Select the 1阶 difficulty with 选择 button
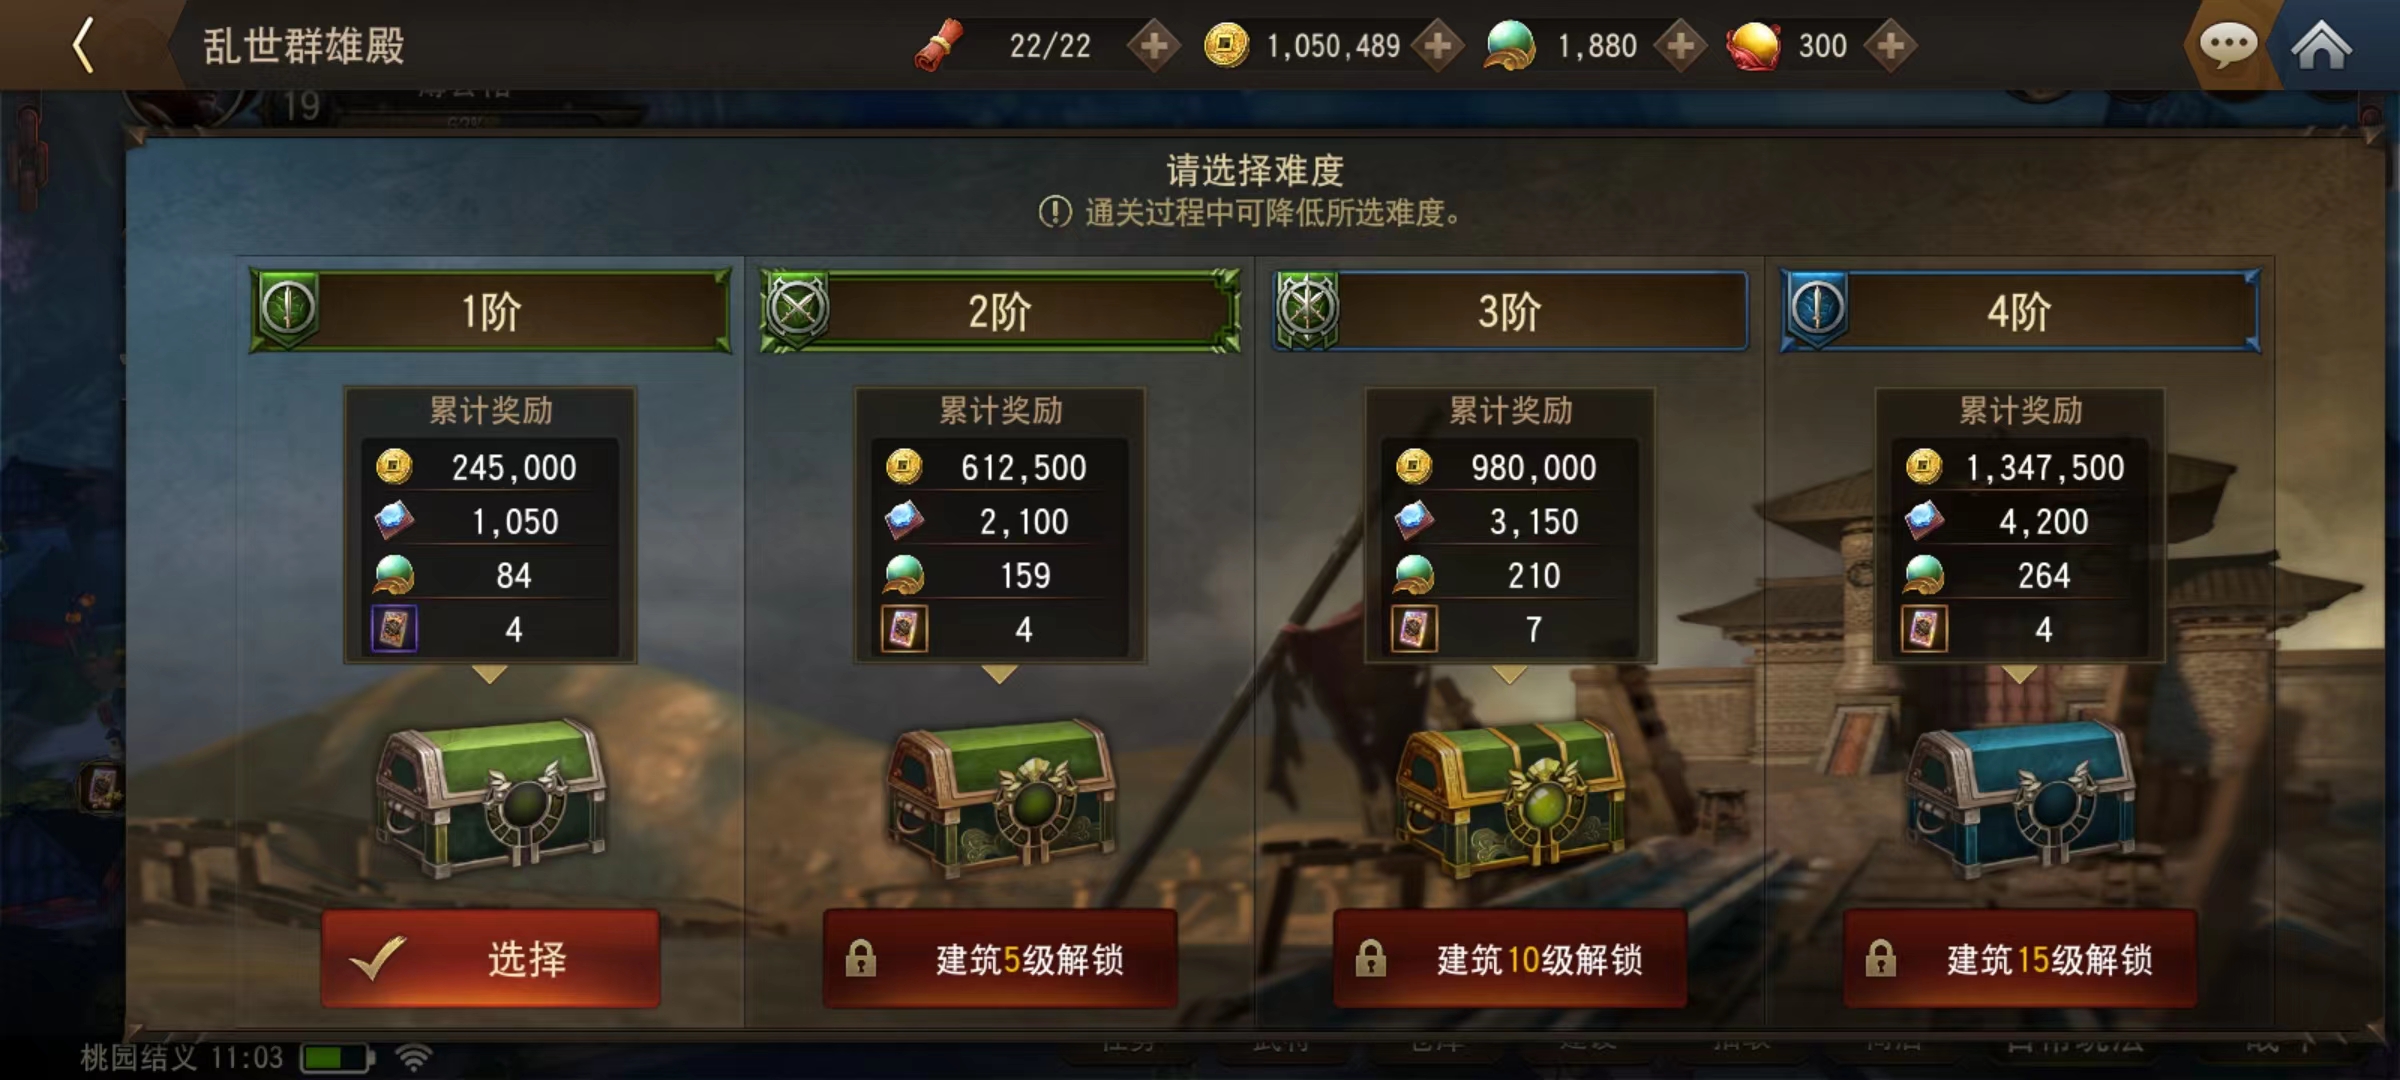2400x1080 pixels. tap(490, 959)
